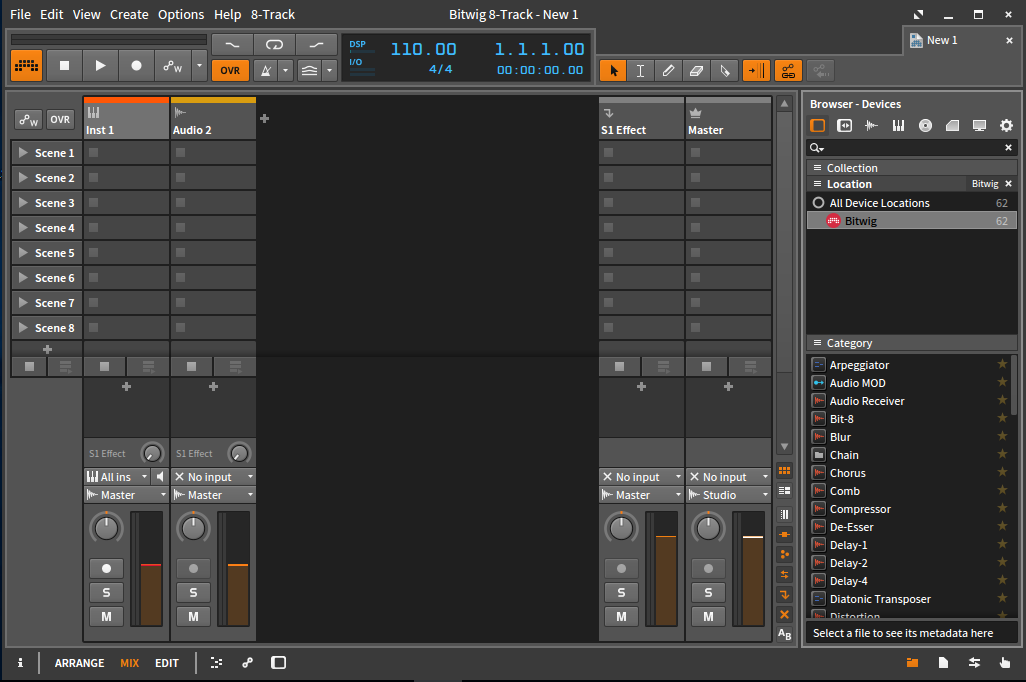Viewport: 1026px width, 682px height.
Task: Add a new scene with plus button
Action: tap(47, 350)
